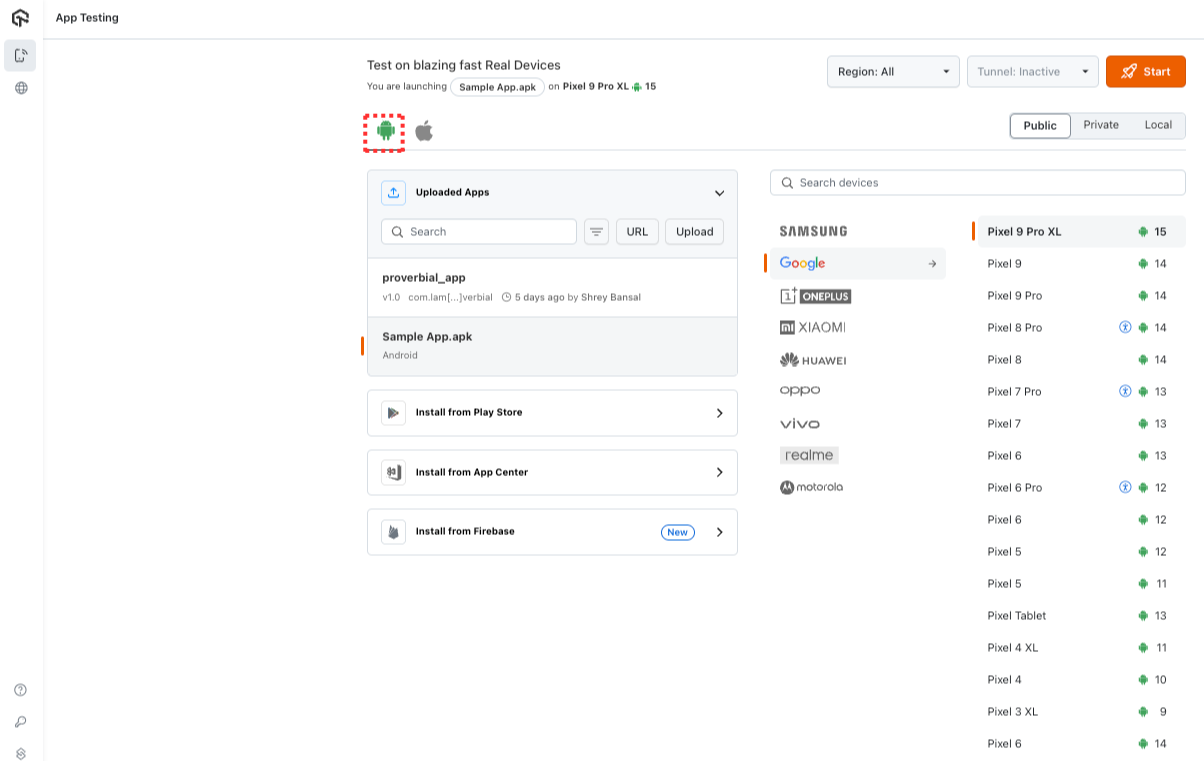The height and width of the screenshot is (761, 1204).
Task: Click the globe icon in left sidebar
Action: pos(19,87)
